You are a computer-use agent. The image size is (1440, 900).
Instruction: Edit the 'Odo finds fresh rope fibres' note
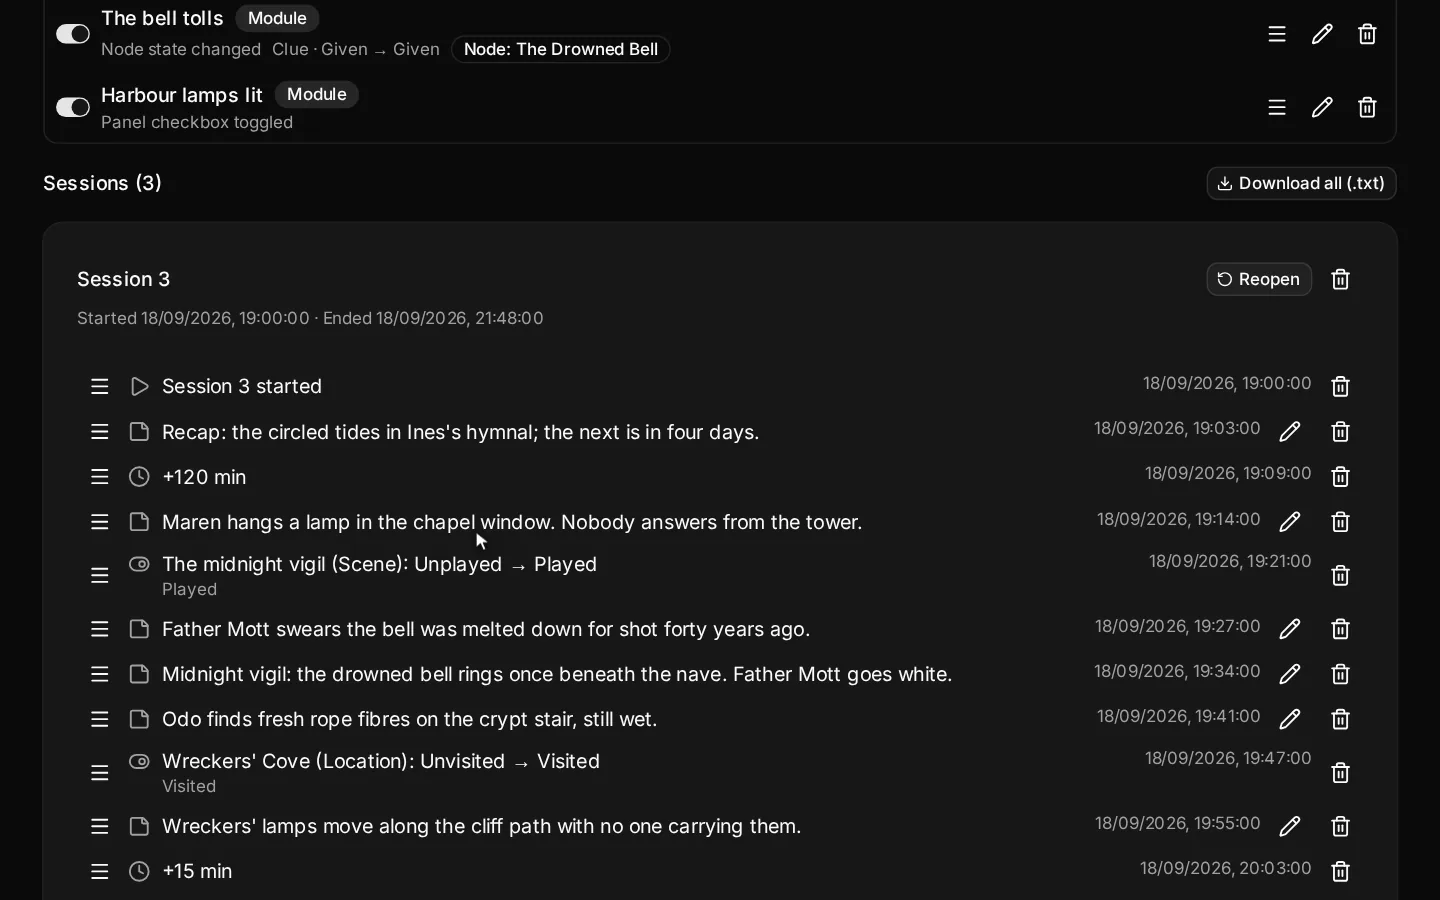(x=1291, y=719)
